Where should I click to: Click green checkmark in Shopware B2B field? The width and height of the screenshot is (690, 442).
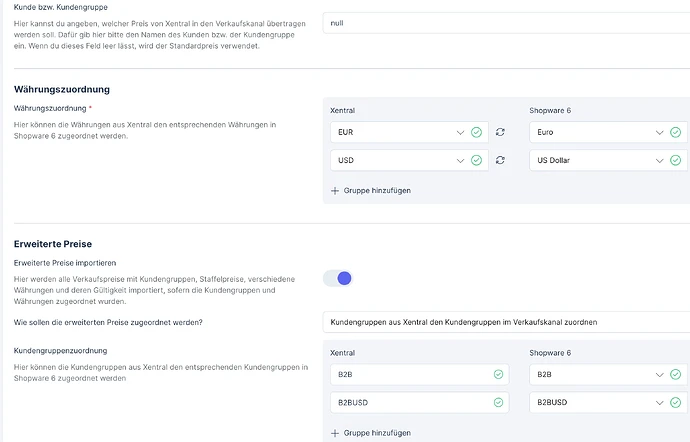(x=675, y=374)
